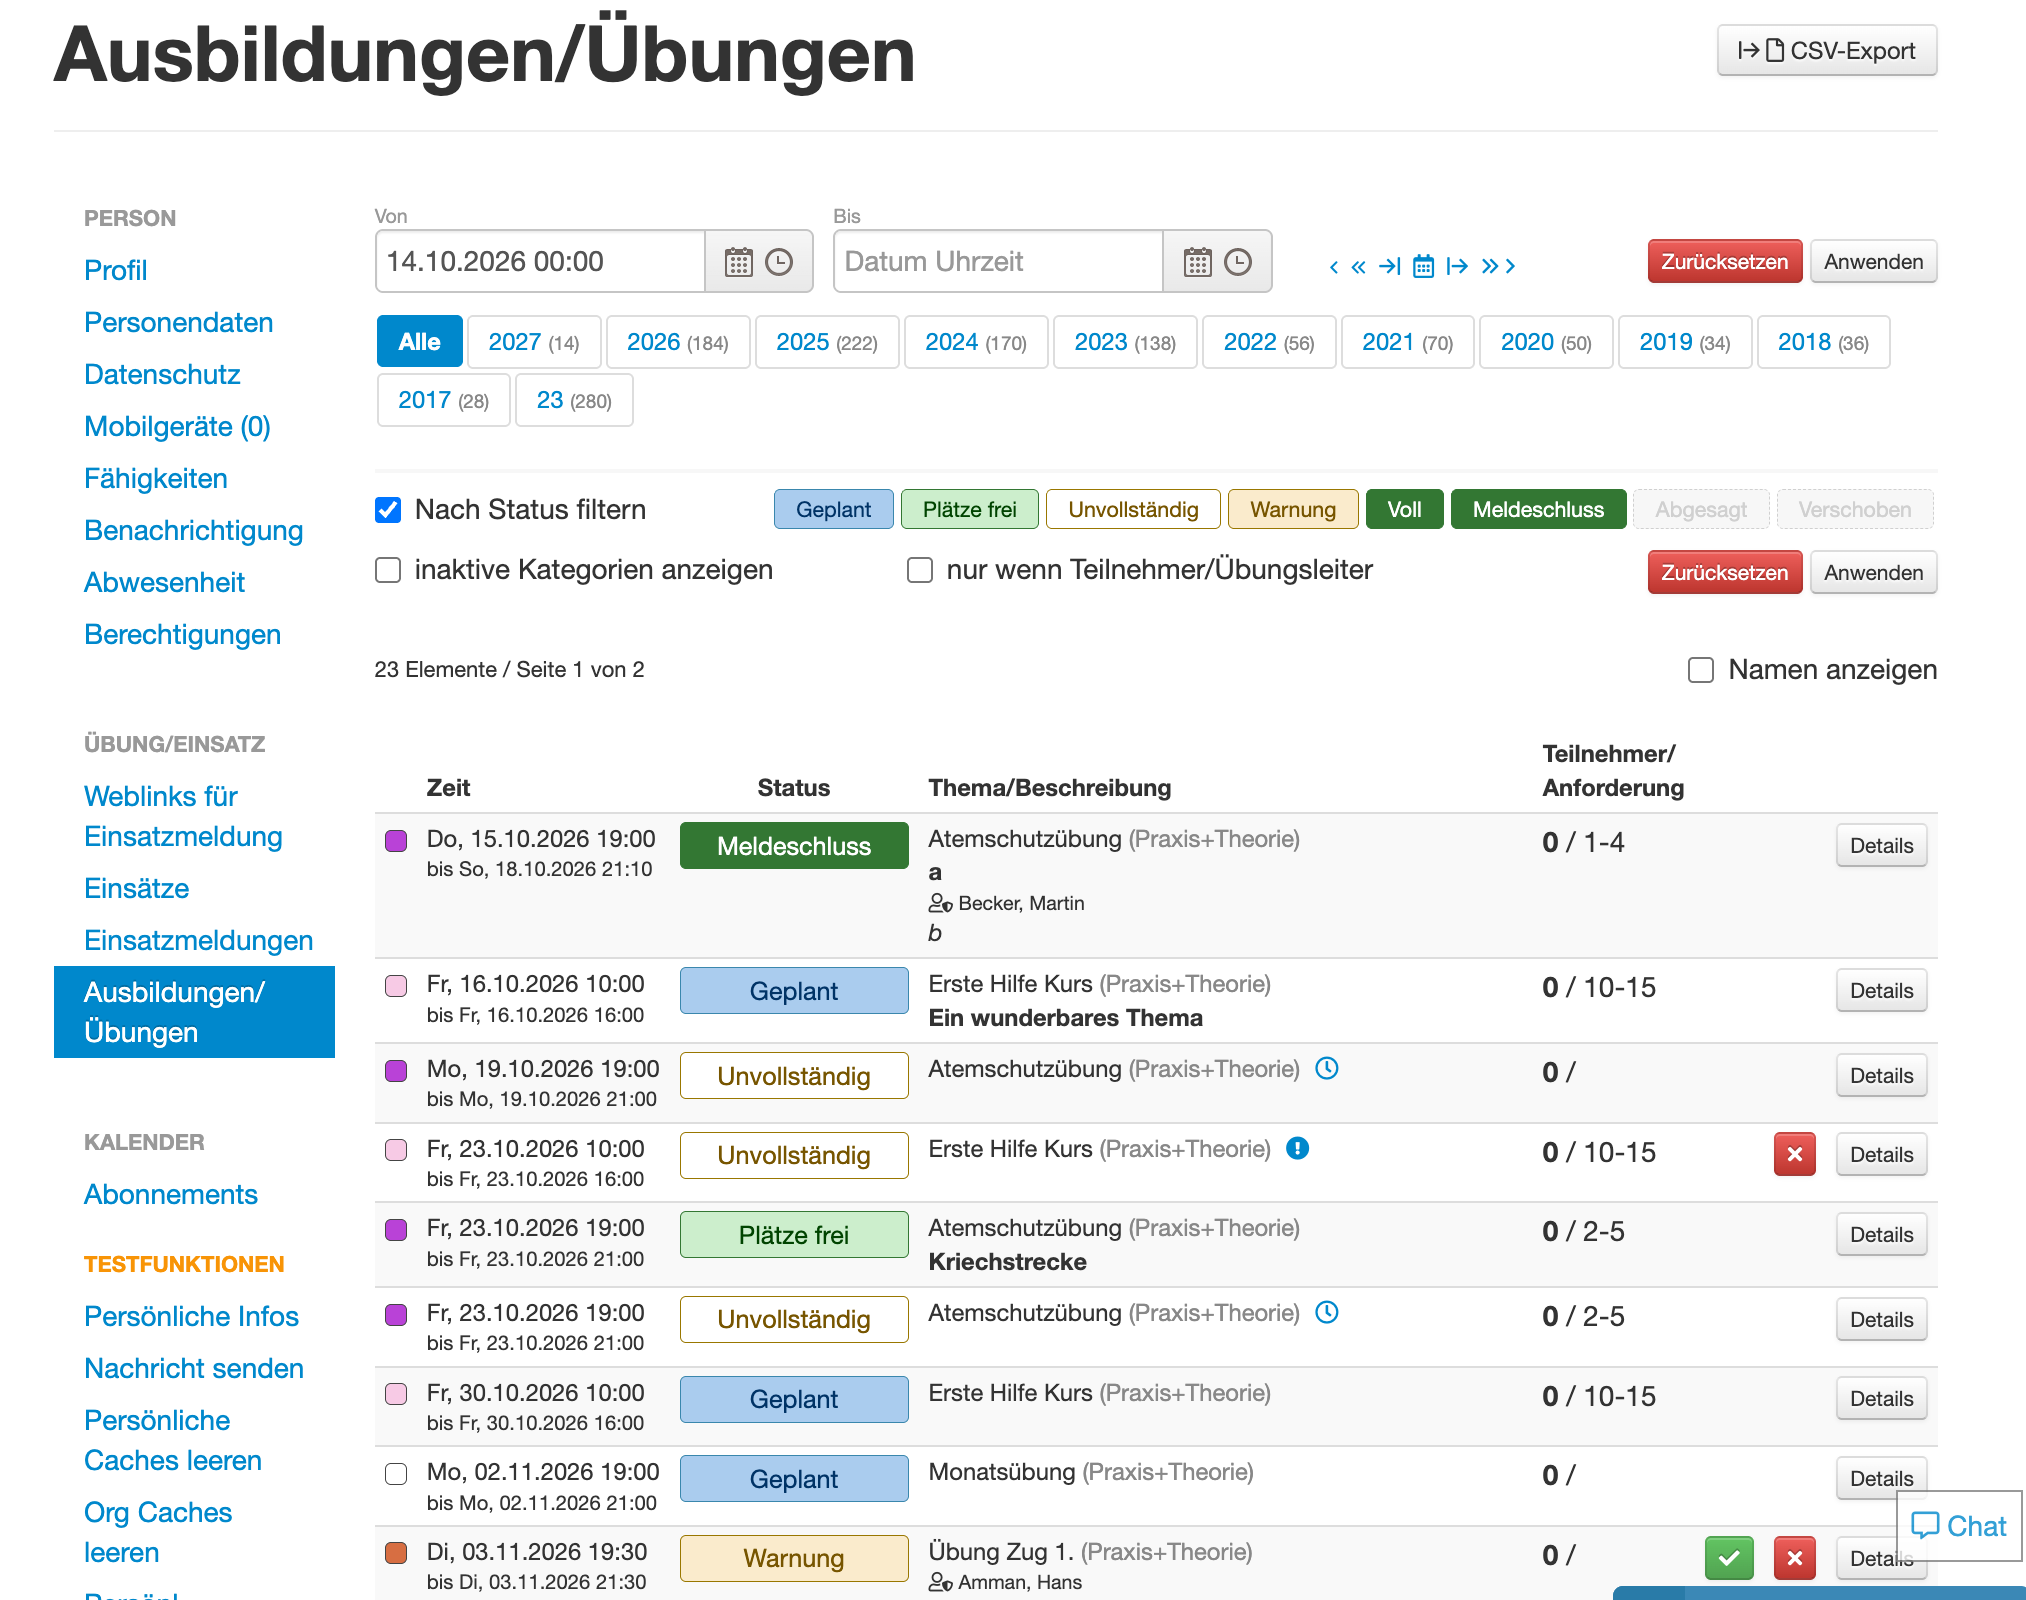Click the arrow-to-bar date navigation icon
The height and width of the screenshot is (1600, 2026).
(x=1389, y=266)
